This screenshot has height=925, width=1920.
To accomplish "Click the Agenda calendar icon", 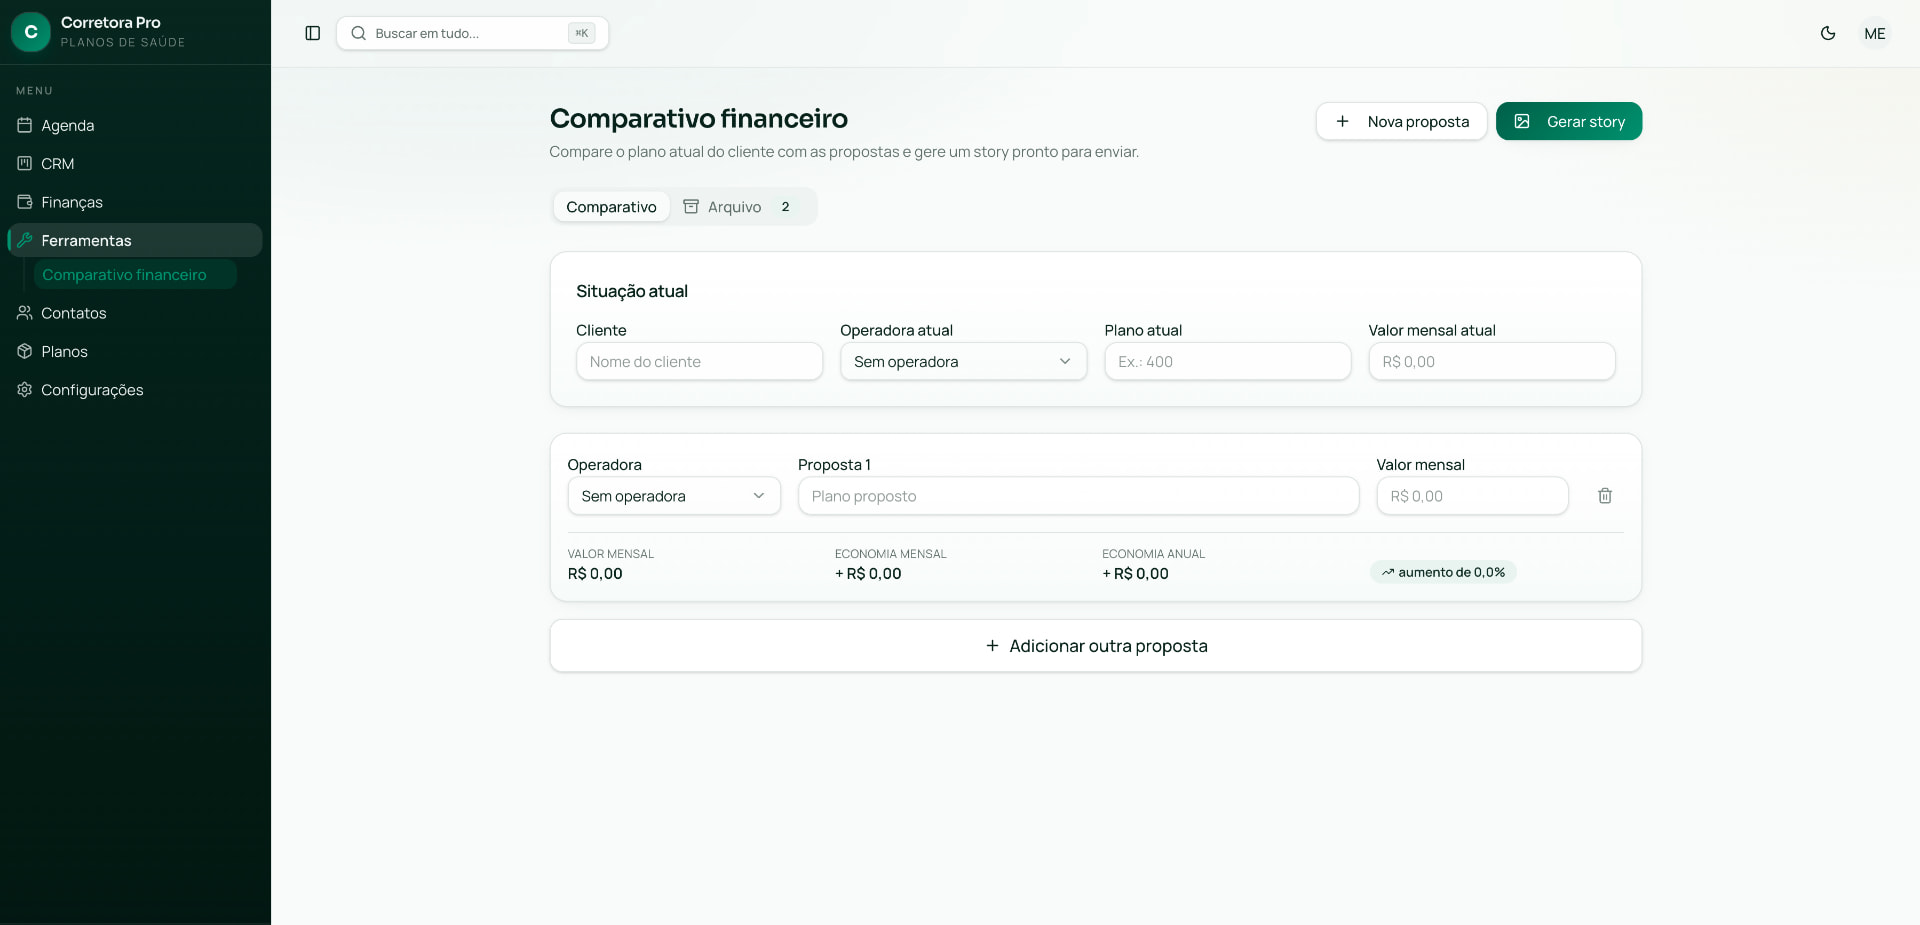I will tap(25, 125).
